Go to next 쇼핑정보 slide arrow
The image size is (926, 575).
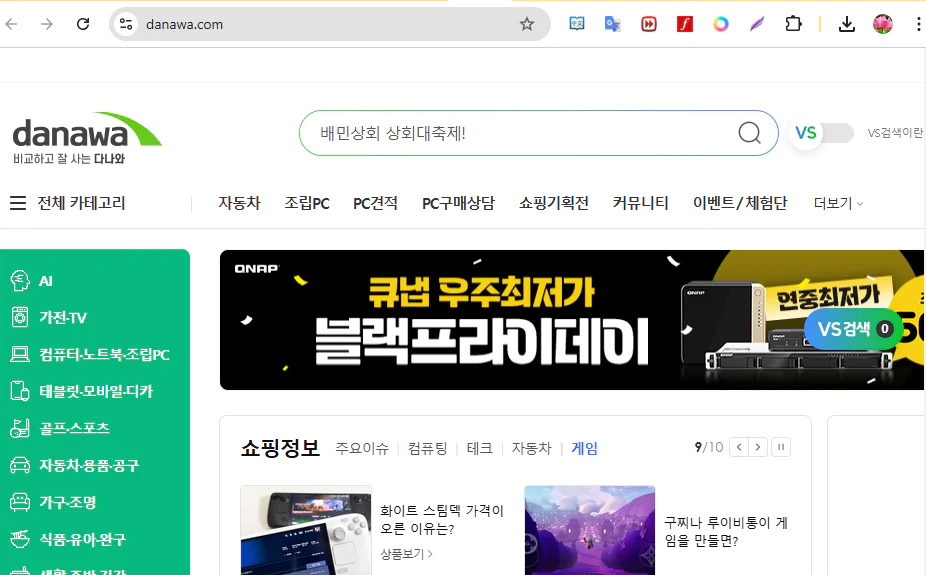[758, 447]
